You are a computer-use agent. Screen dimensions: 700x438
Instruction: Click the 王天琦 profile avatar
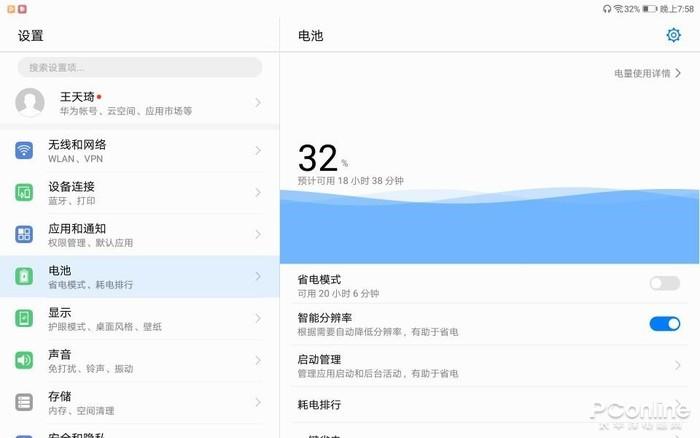pos(31,102)
